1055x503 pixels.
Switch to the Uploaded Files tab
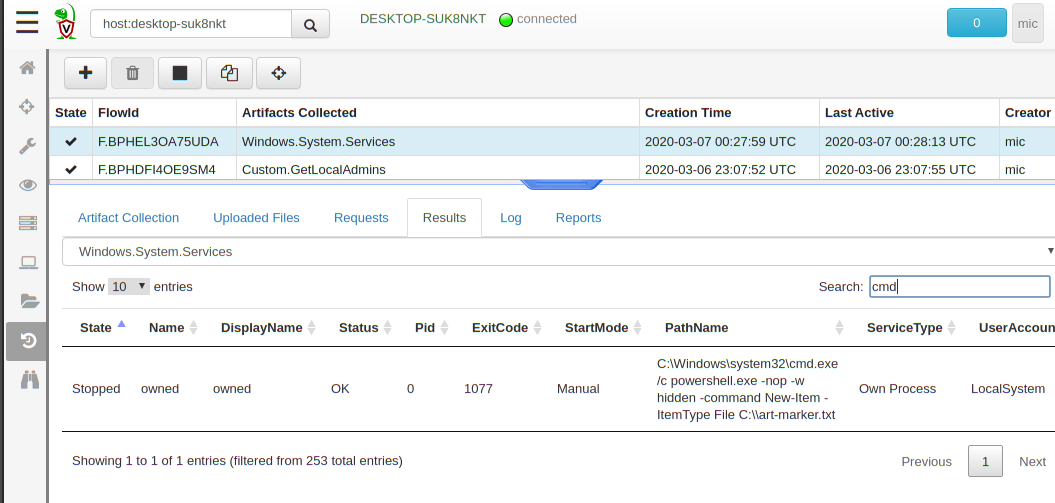coord(256,218)
